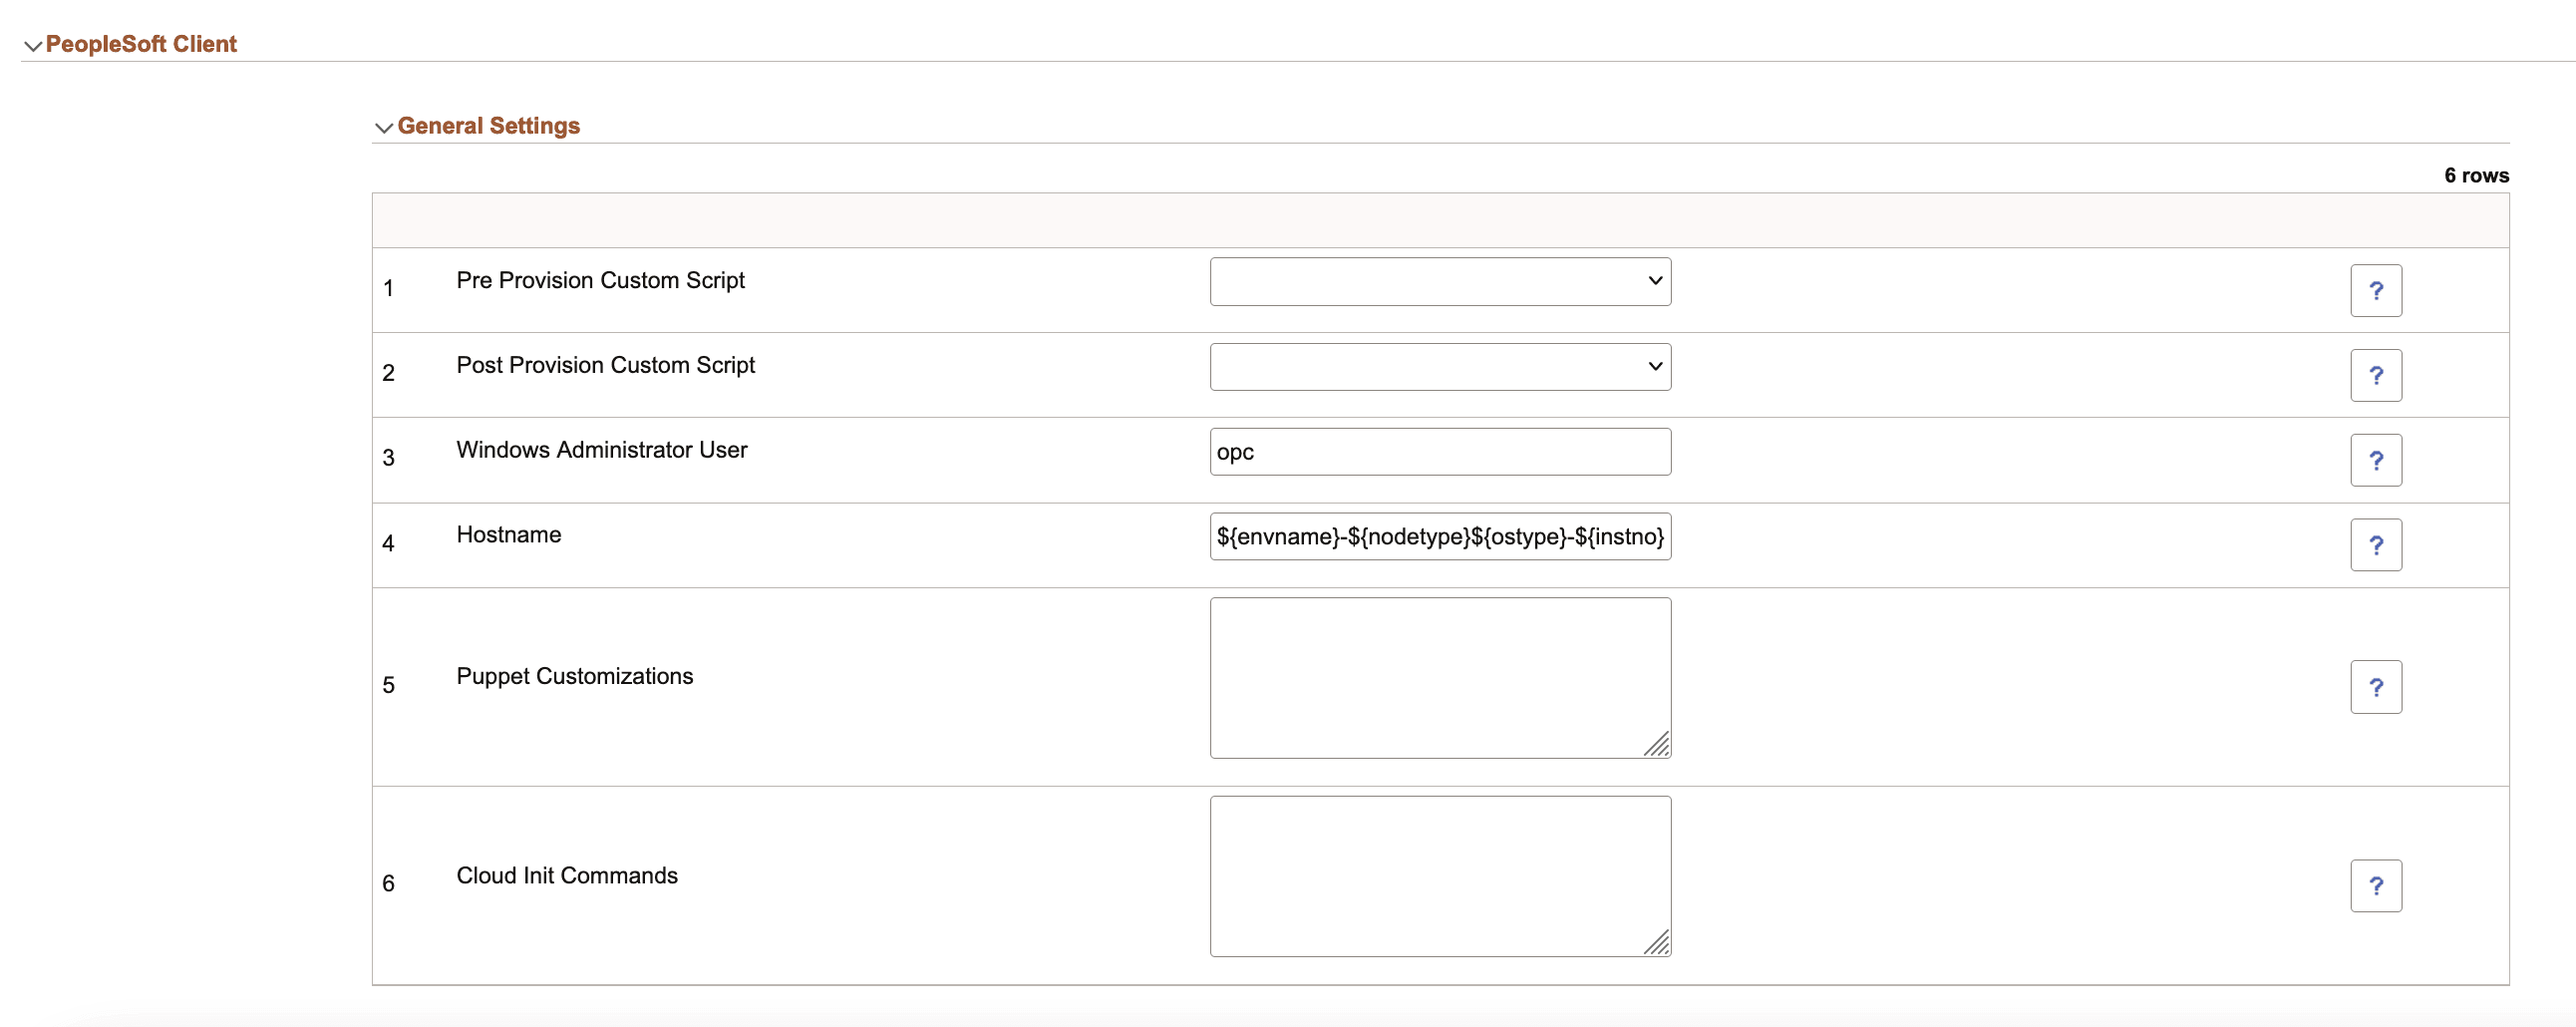Click inside the Hostname input field
This screenshot has height=1027, width=2576.
point(1440,537)
